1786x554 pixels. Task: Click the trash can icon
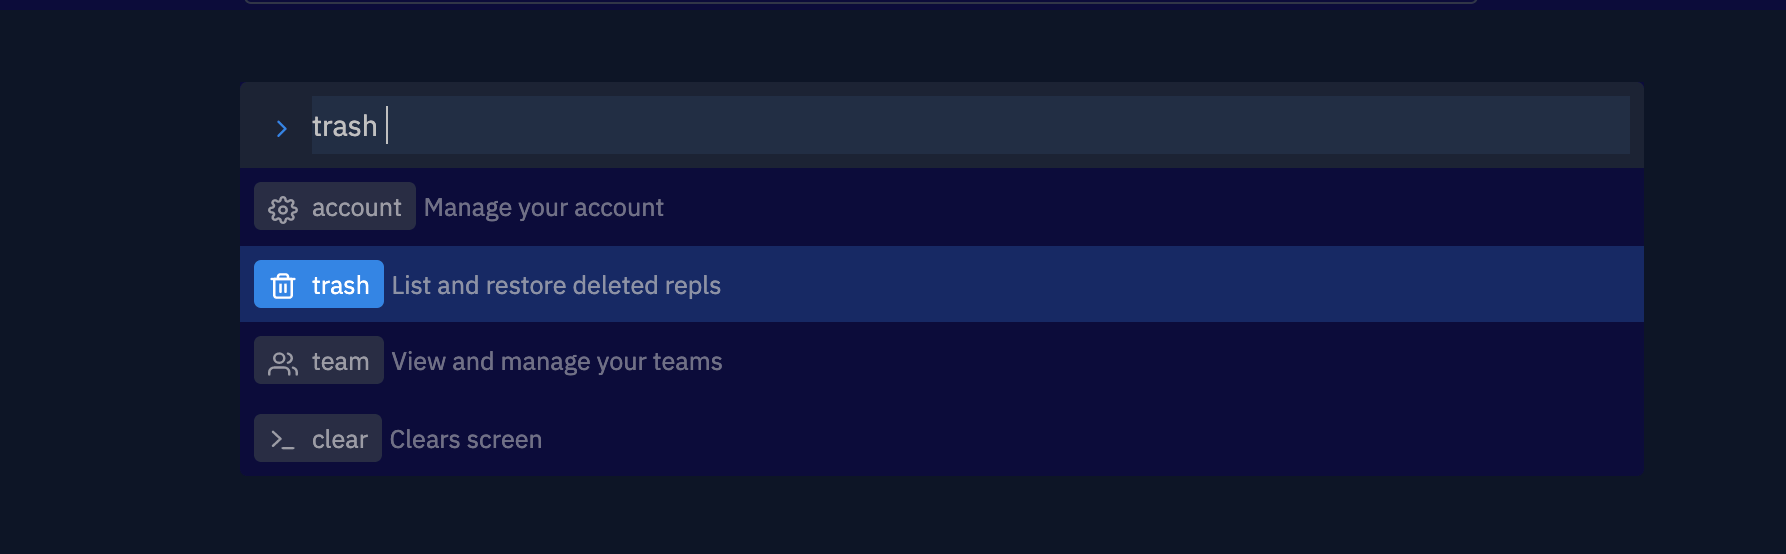pyautogui.click(x=283, y=286)
